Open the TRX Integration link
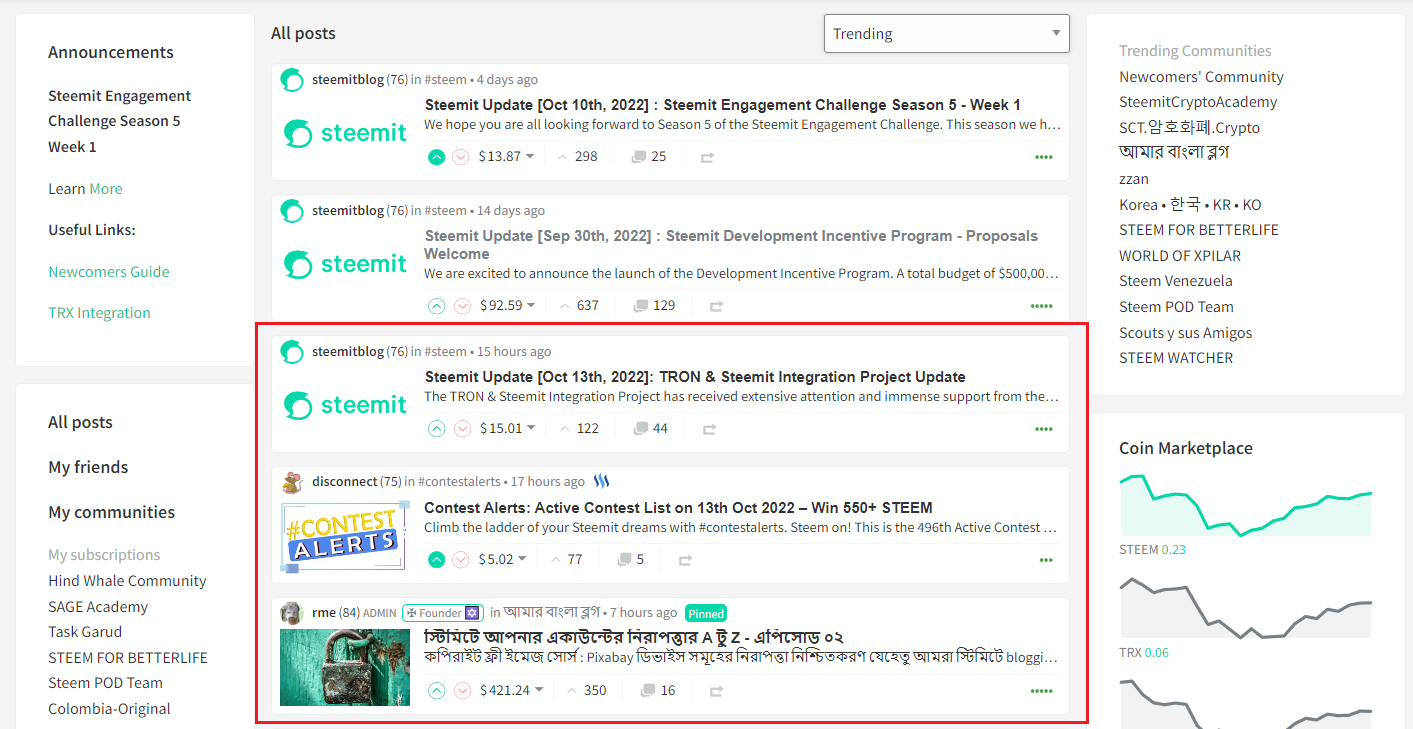This screenshot has width=1413, height=729. point(99,313)
